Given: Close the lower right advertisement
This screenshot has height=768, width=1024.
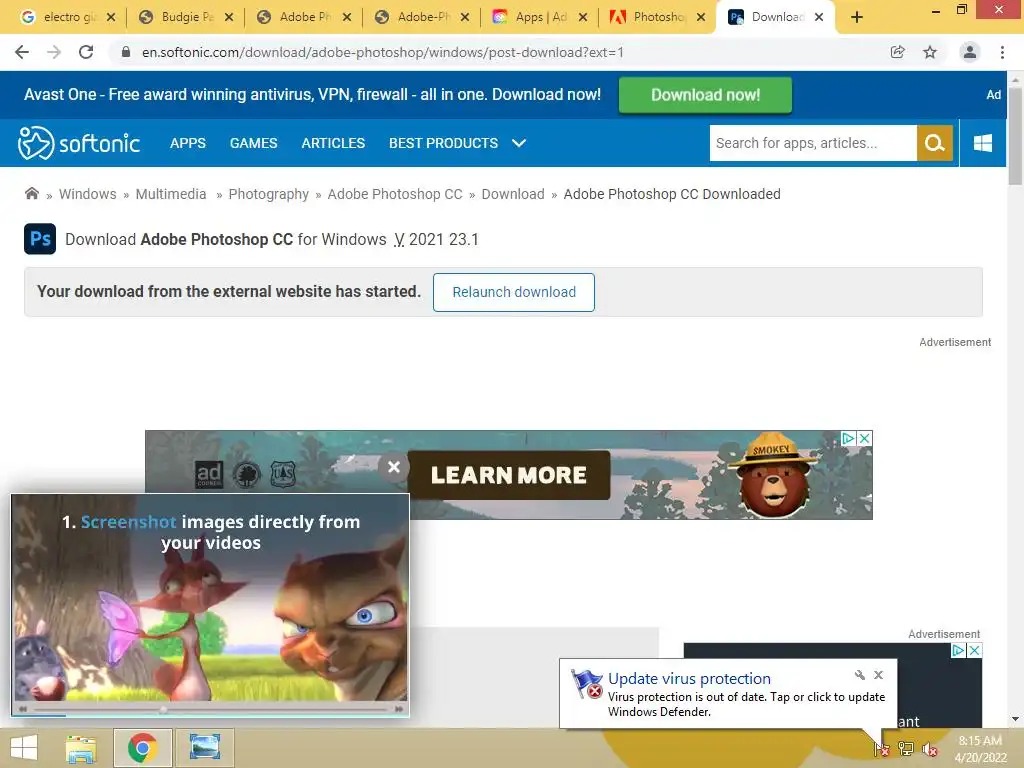Looking at the screenshot, I should (974, 650).
